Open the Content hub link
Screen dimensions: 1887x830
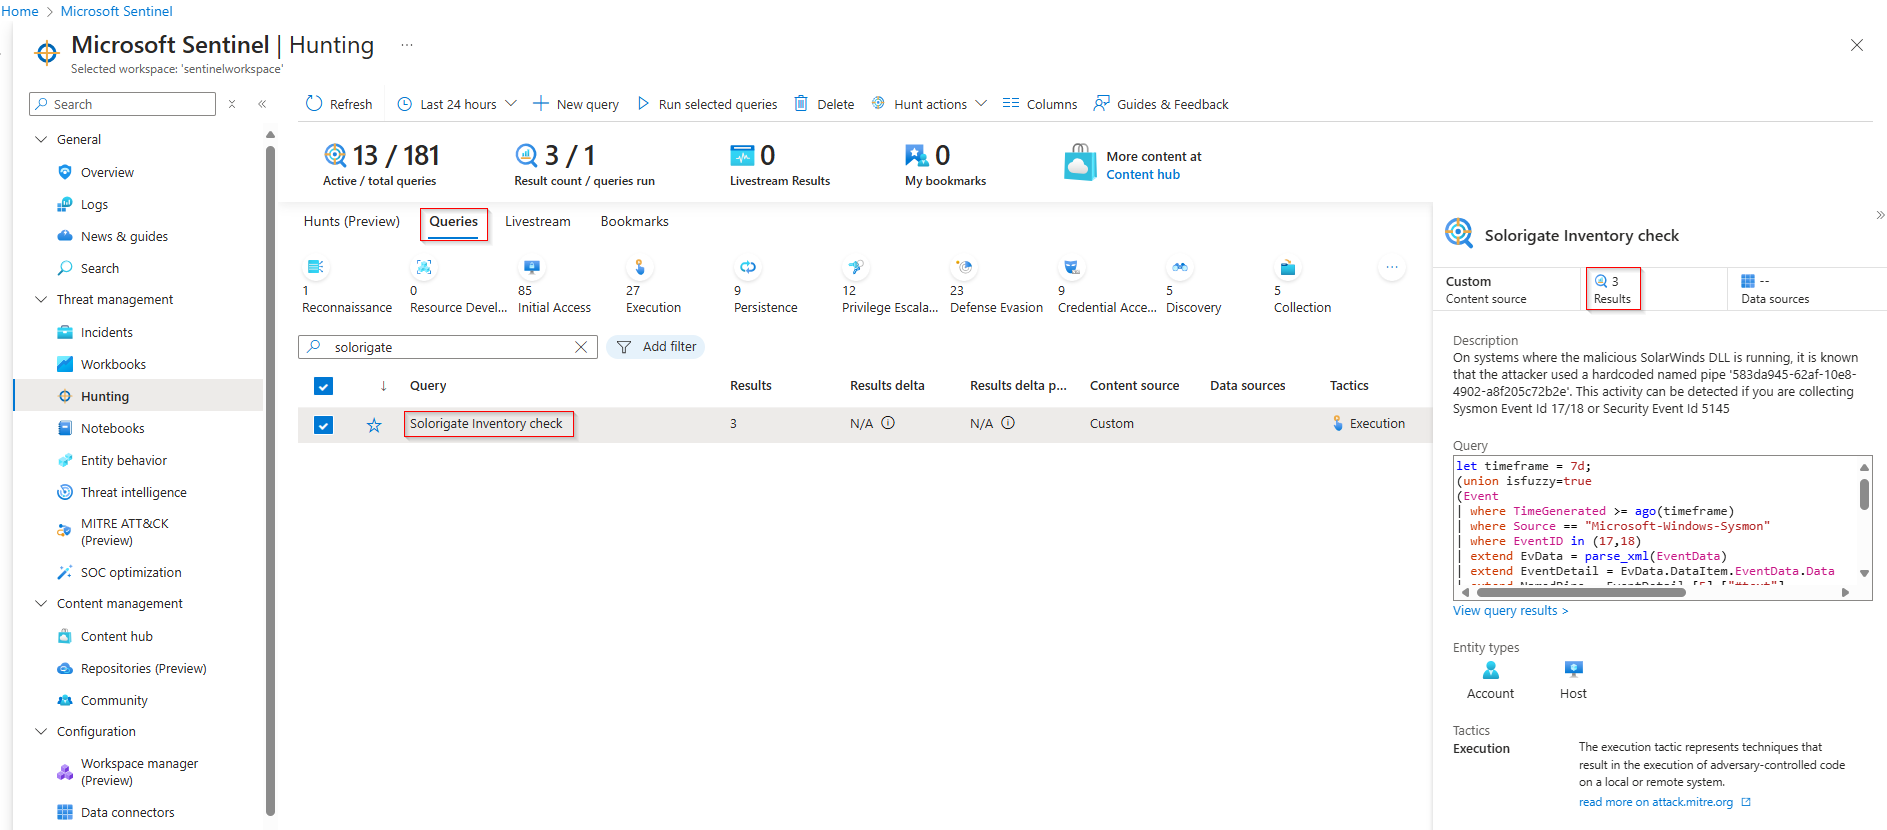tap(1143, 175)
